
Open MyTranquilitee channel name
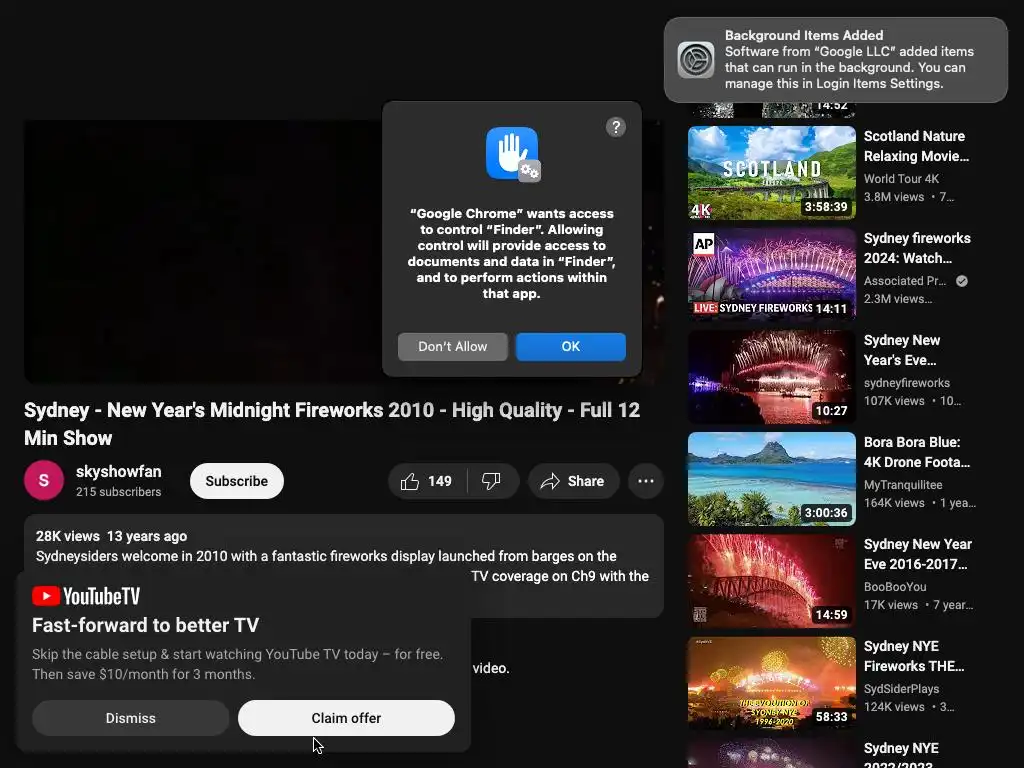tap(903, 485)
